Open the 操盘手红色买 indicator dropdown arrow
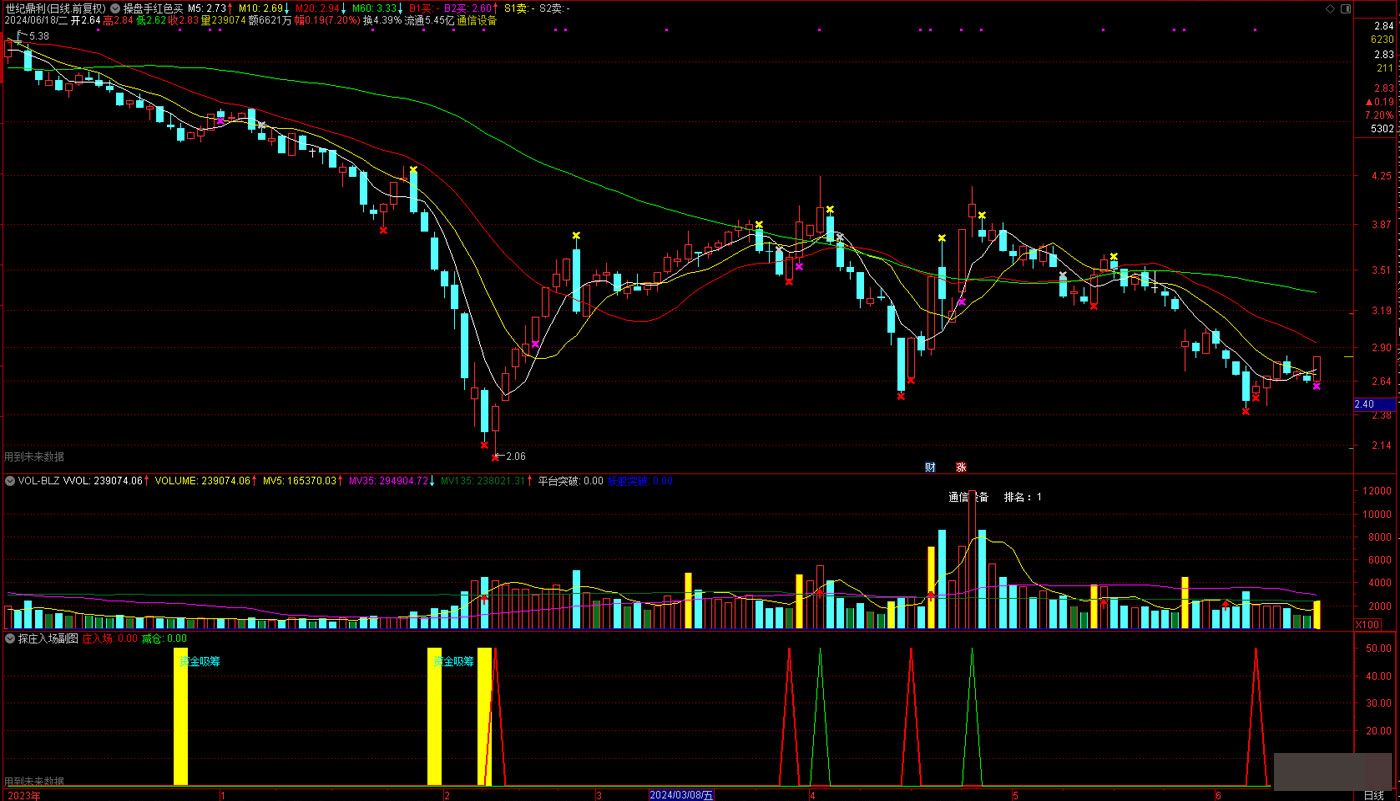 [x=116, y=8]
